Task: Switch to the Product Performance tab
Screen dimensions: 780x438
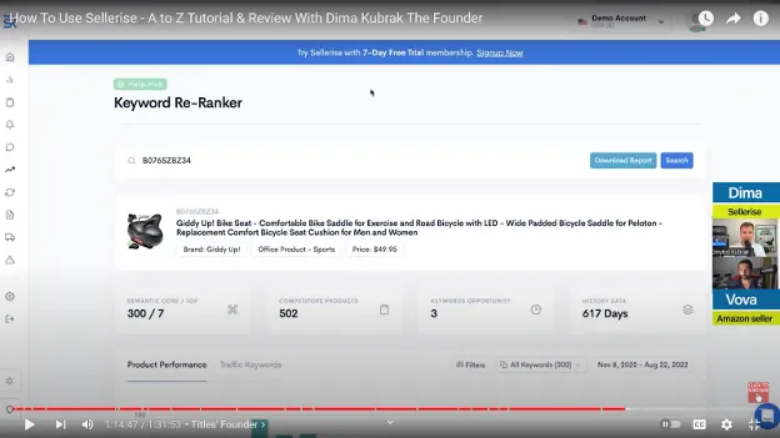Action: [167, 365]
